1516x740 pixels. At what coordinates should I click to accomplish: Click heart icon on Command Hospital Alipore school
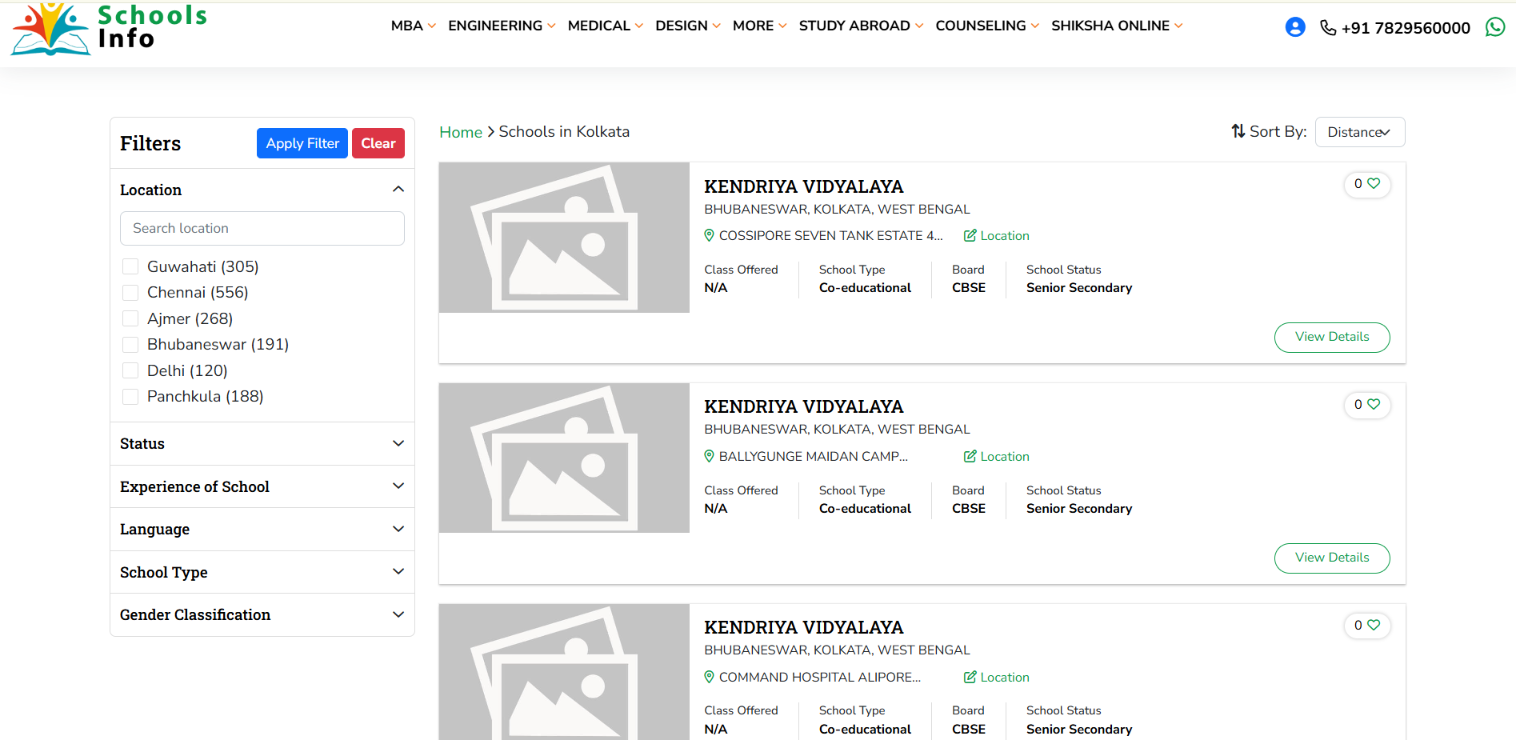(x=1373, y=625)
